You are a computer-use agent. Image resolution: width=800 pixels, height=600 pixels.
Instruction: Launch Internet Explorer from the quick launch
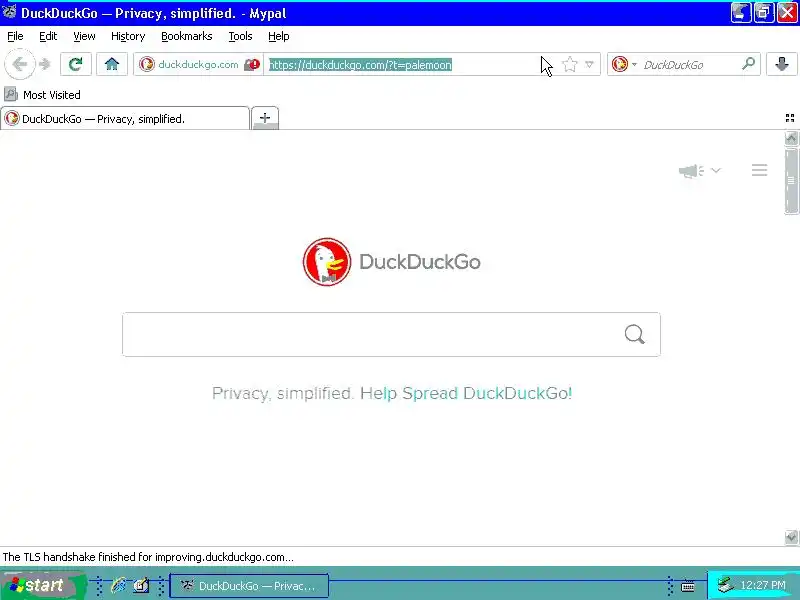(x=118, y=585)
